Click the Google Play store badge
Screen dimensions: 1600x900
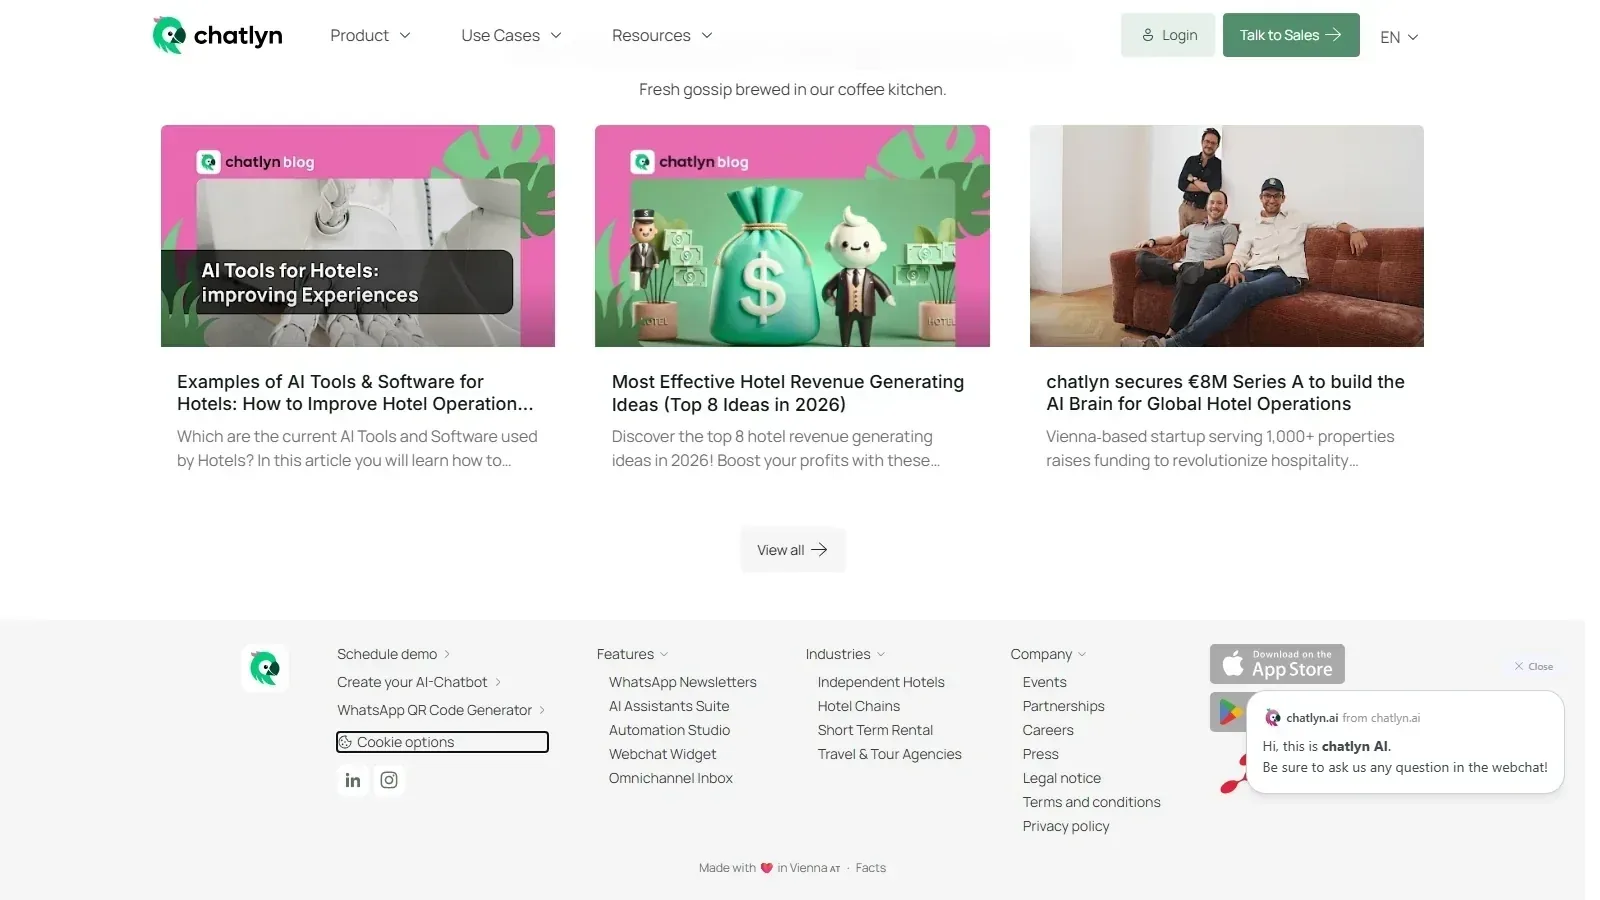(x=1229, y=712)
